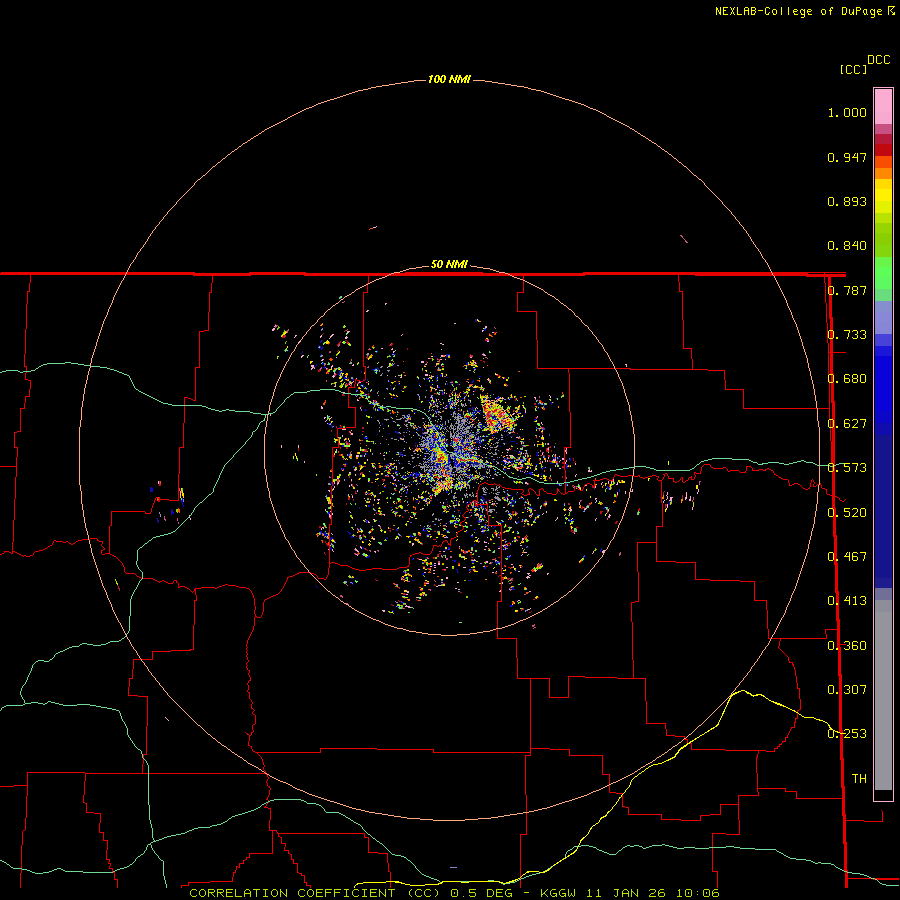This screenshot has height=900, width=900.
Task: Click the 0.840 legend value
Action: point(847,246)
